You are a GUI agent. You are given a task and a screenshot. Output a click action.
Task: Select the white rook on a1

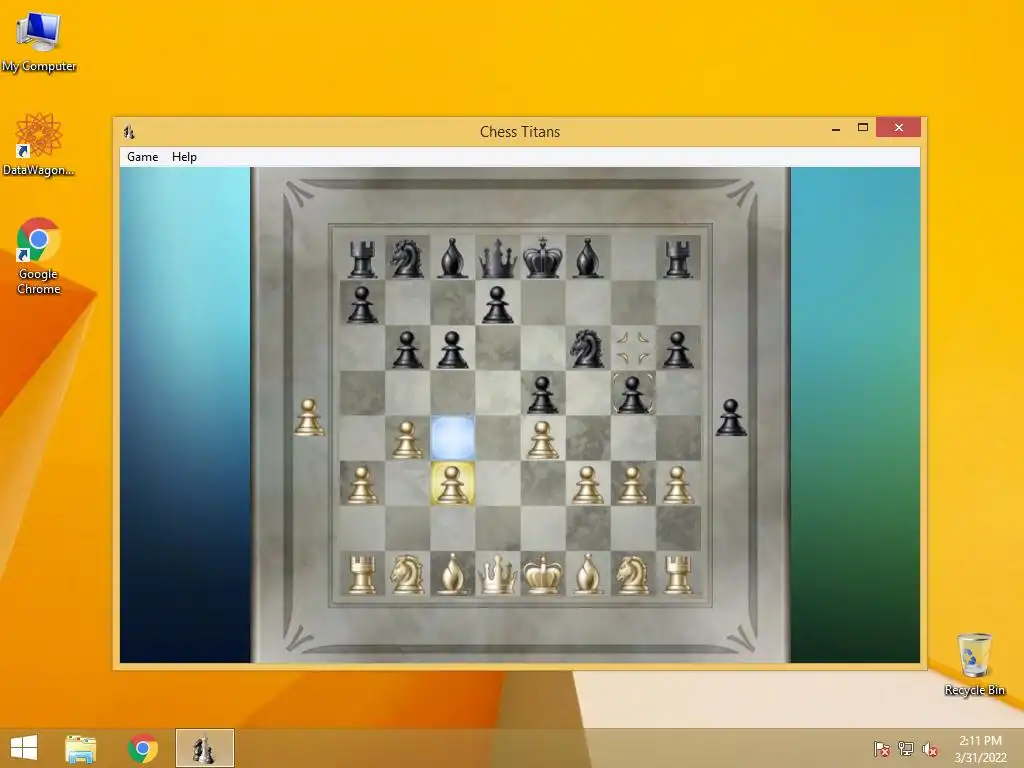pyautogui.click(x=362, y=575)
